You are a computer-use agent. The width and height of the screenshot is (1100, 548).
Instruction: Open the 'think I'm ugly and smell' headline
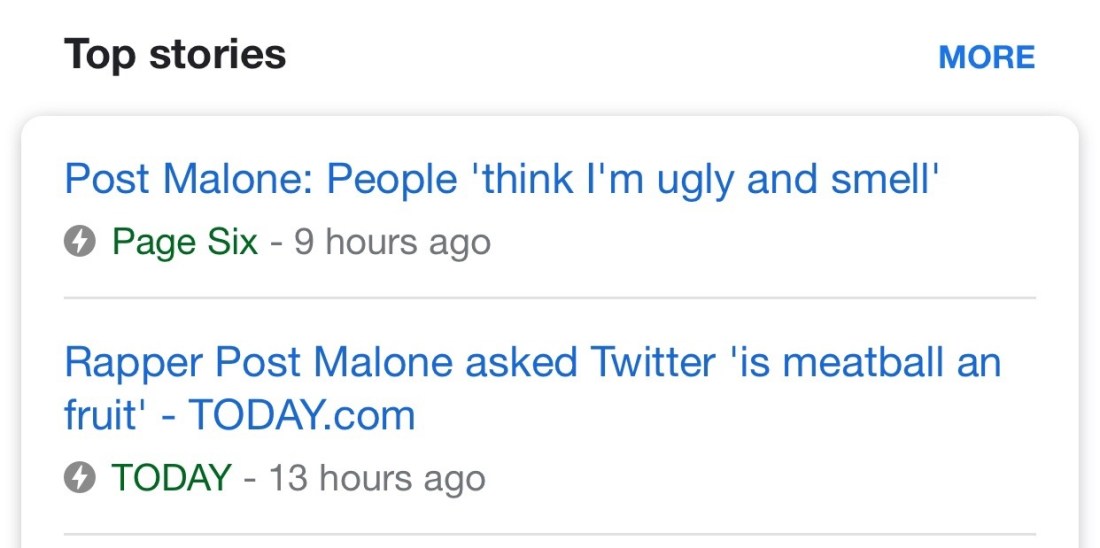502,180
